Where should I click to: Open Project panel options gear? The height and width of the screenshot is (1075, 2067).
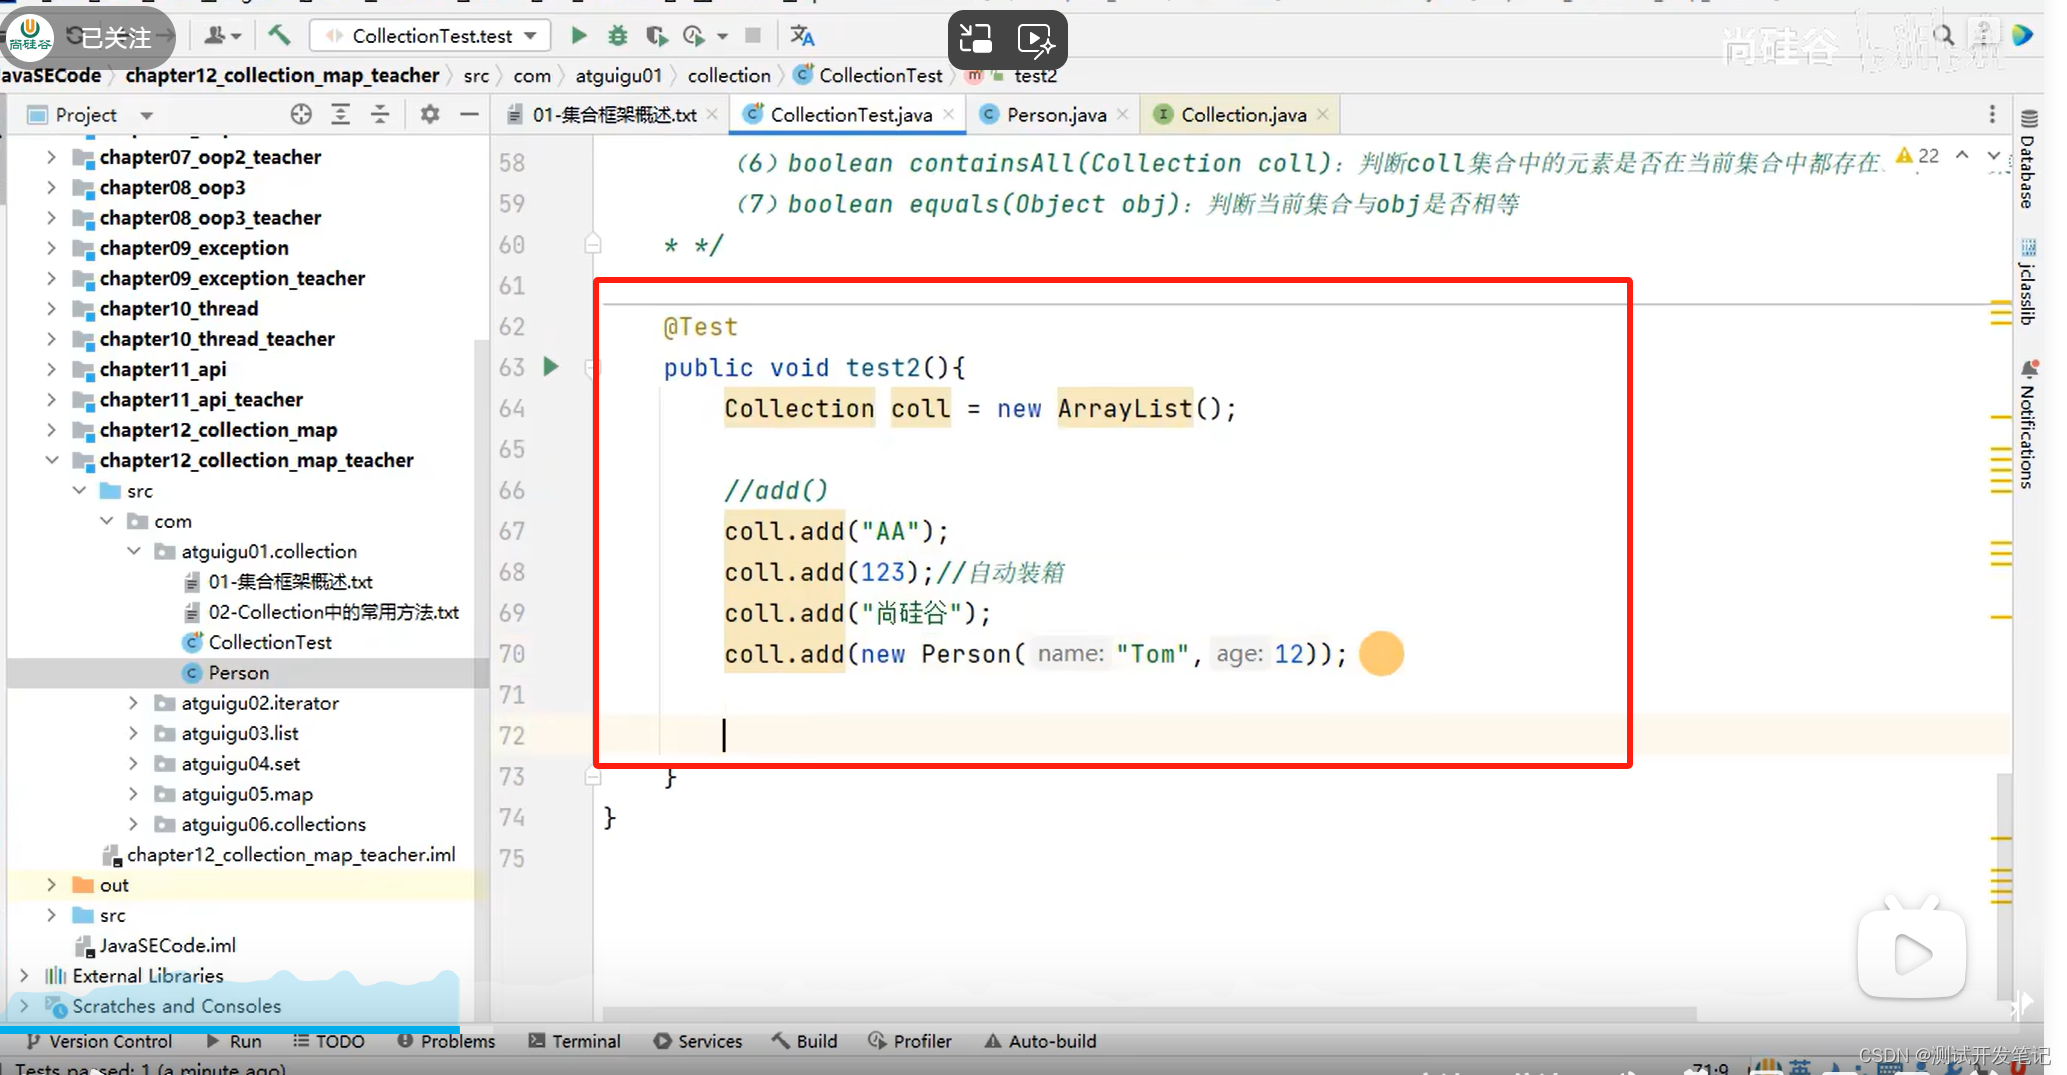point(430,114)
